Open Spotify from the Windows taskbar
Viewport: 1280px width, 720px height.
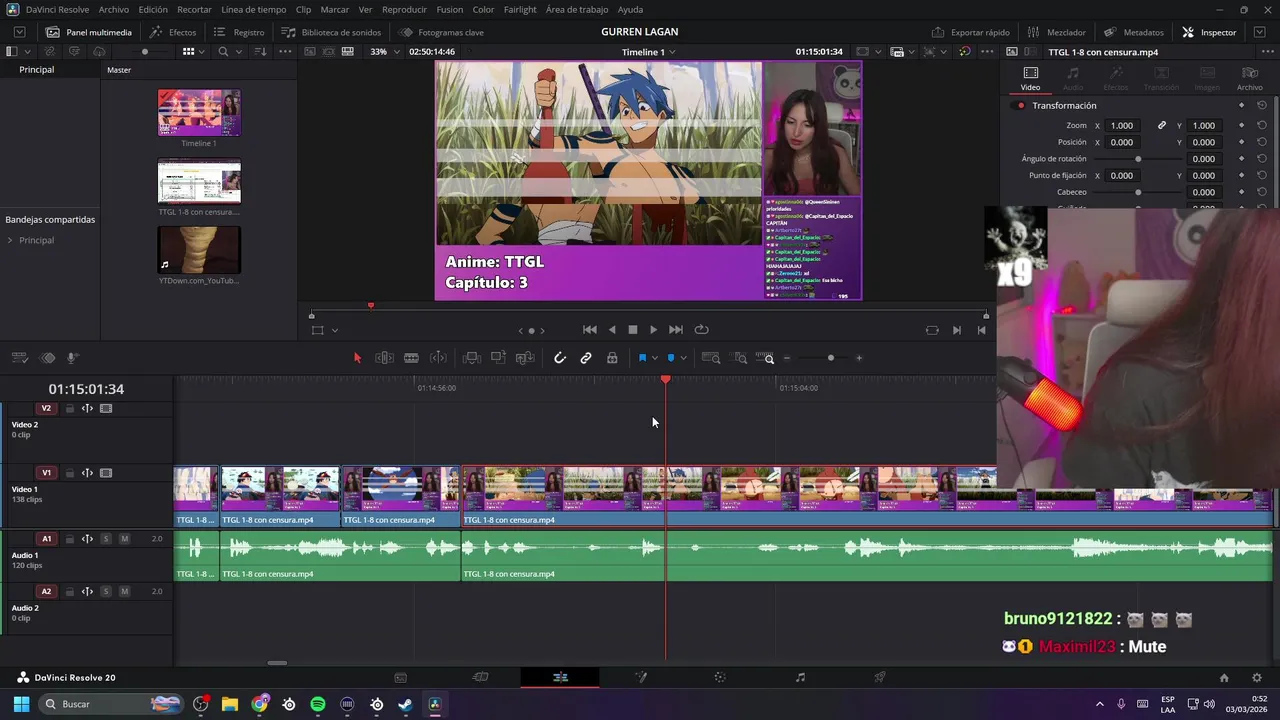pos(318,704)
